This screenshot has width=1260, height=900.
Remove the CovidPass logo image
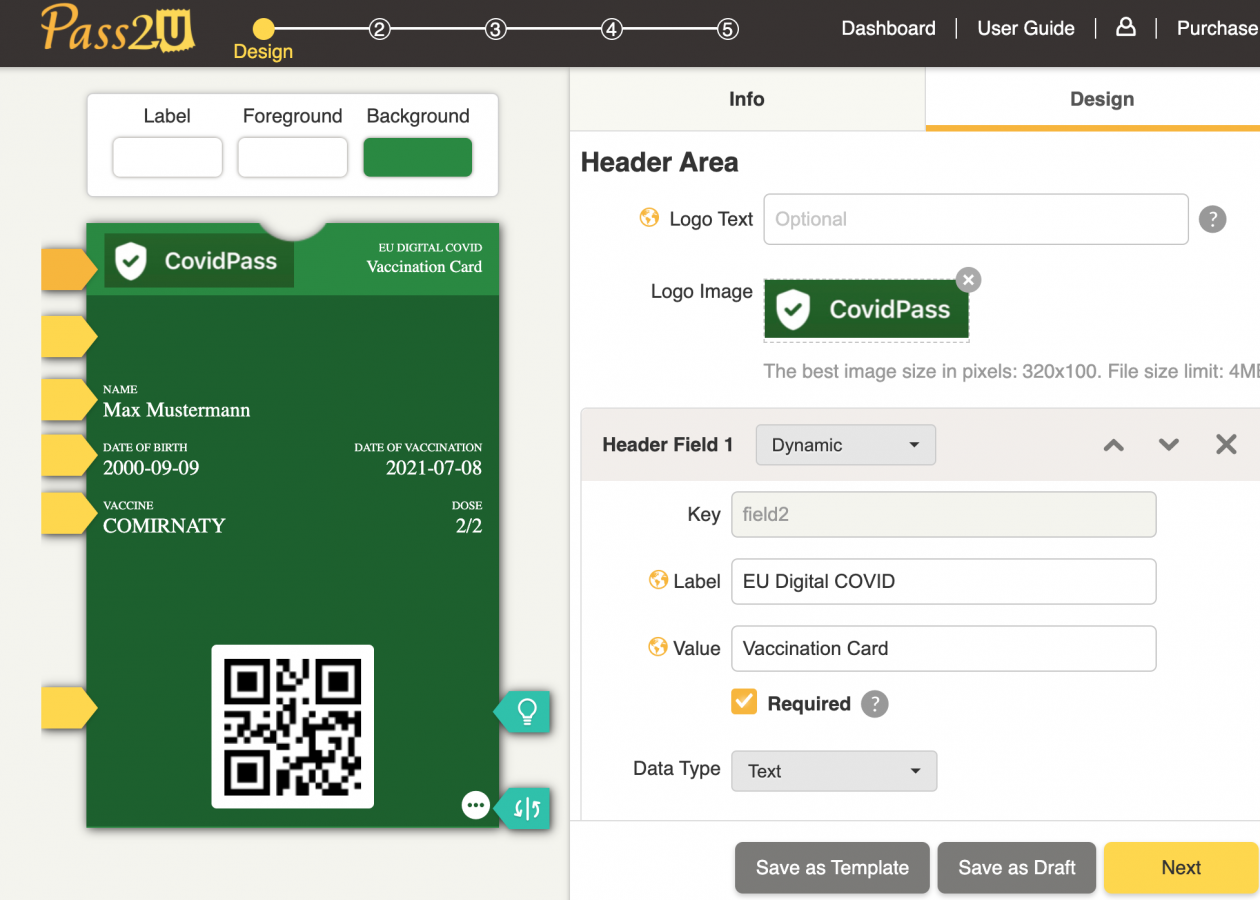(968, 279)
